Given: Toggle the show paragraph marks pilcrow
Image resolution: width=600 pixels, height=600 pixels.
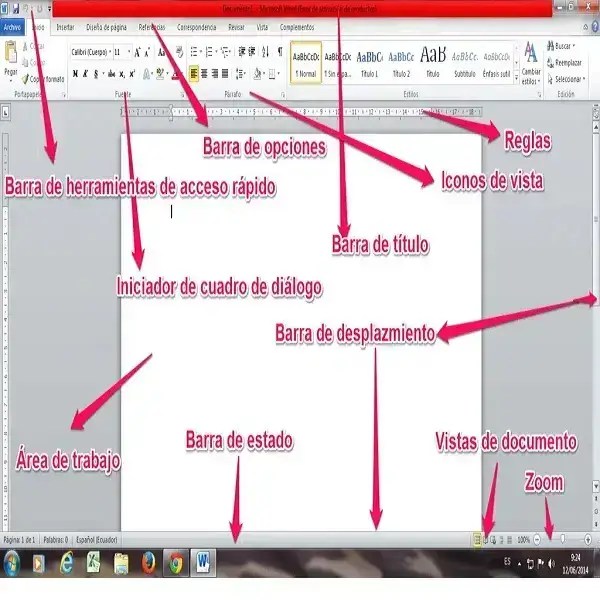Looking at the screenshot, I should click(280, 51).
